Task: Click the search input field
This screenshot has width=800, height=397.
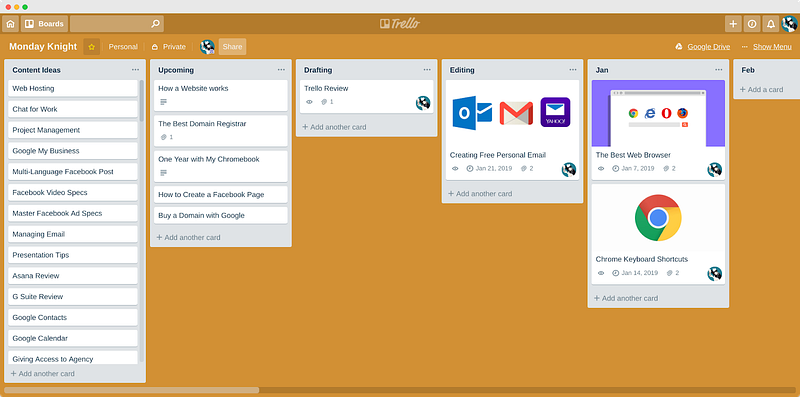Action: coord(117,23)
